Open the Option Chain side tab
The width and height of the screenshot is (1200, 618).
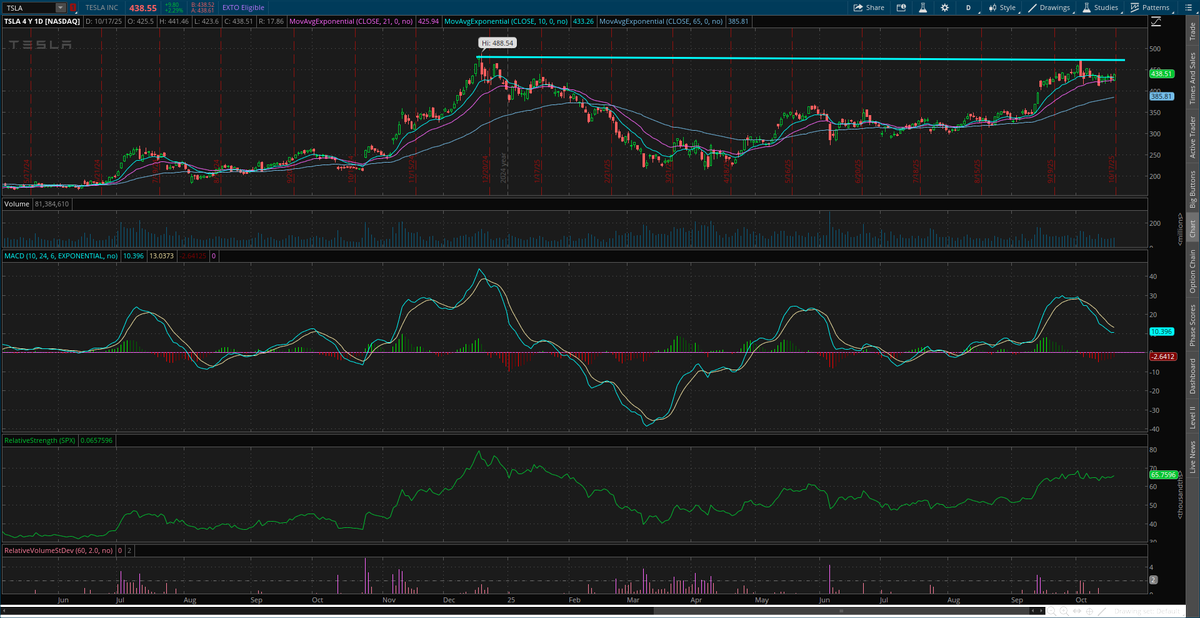click(x=1191, y=271)
